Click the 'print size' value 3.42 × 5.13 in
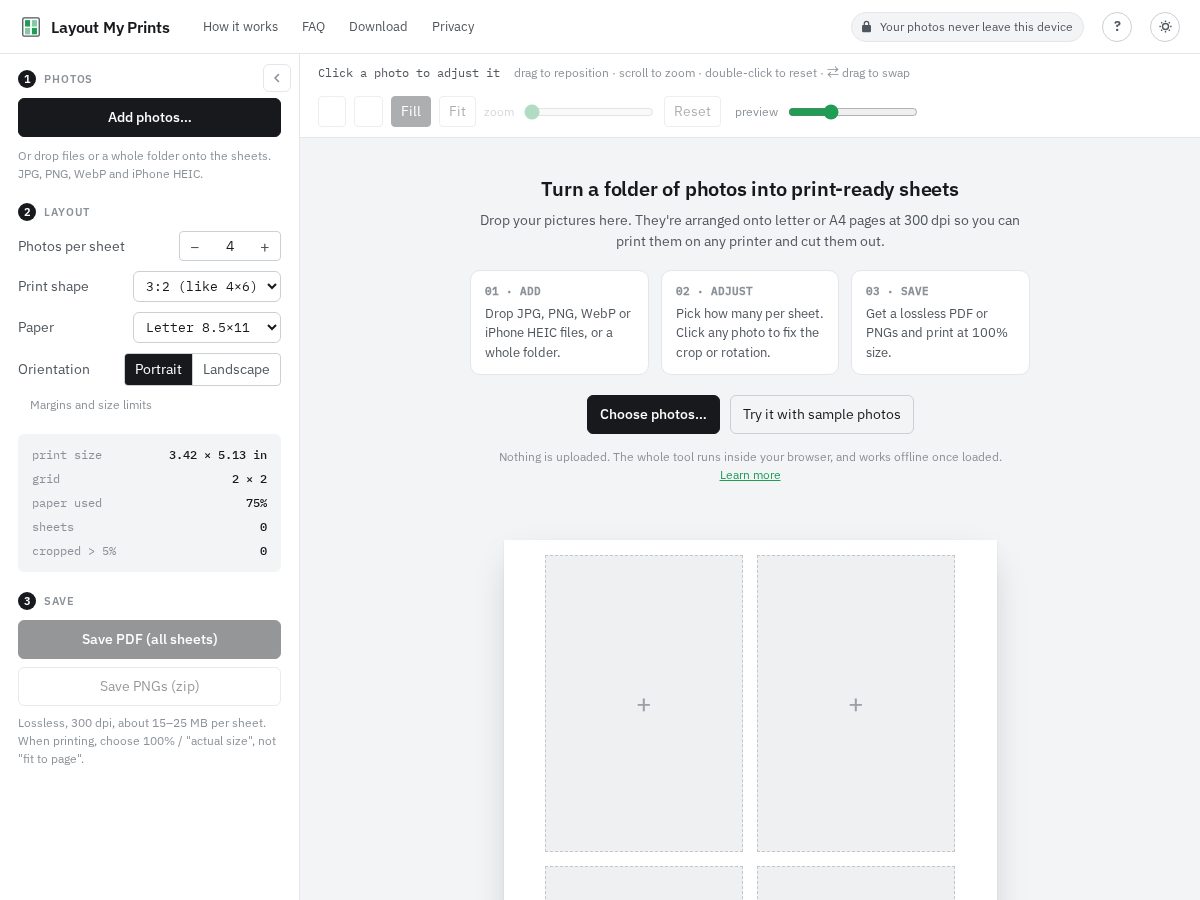This screenshot has height=900, width=1200. click(218, 455)
